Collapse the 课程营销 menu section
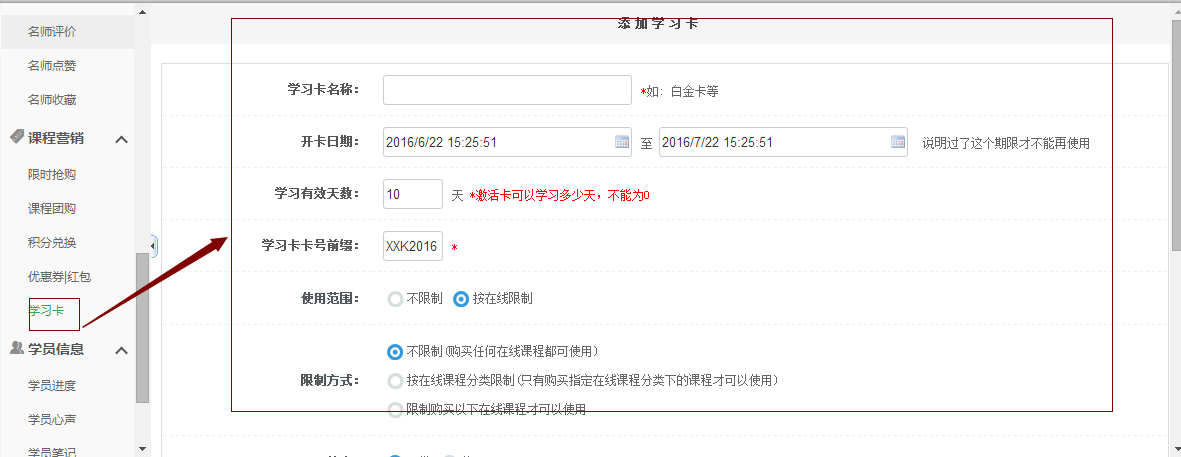The height and width of the screenshot is (457, 1181). pos(121,139)
